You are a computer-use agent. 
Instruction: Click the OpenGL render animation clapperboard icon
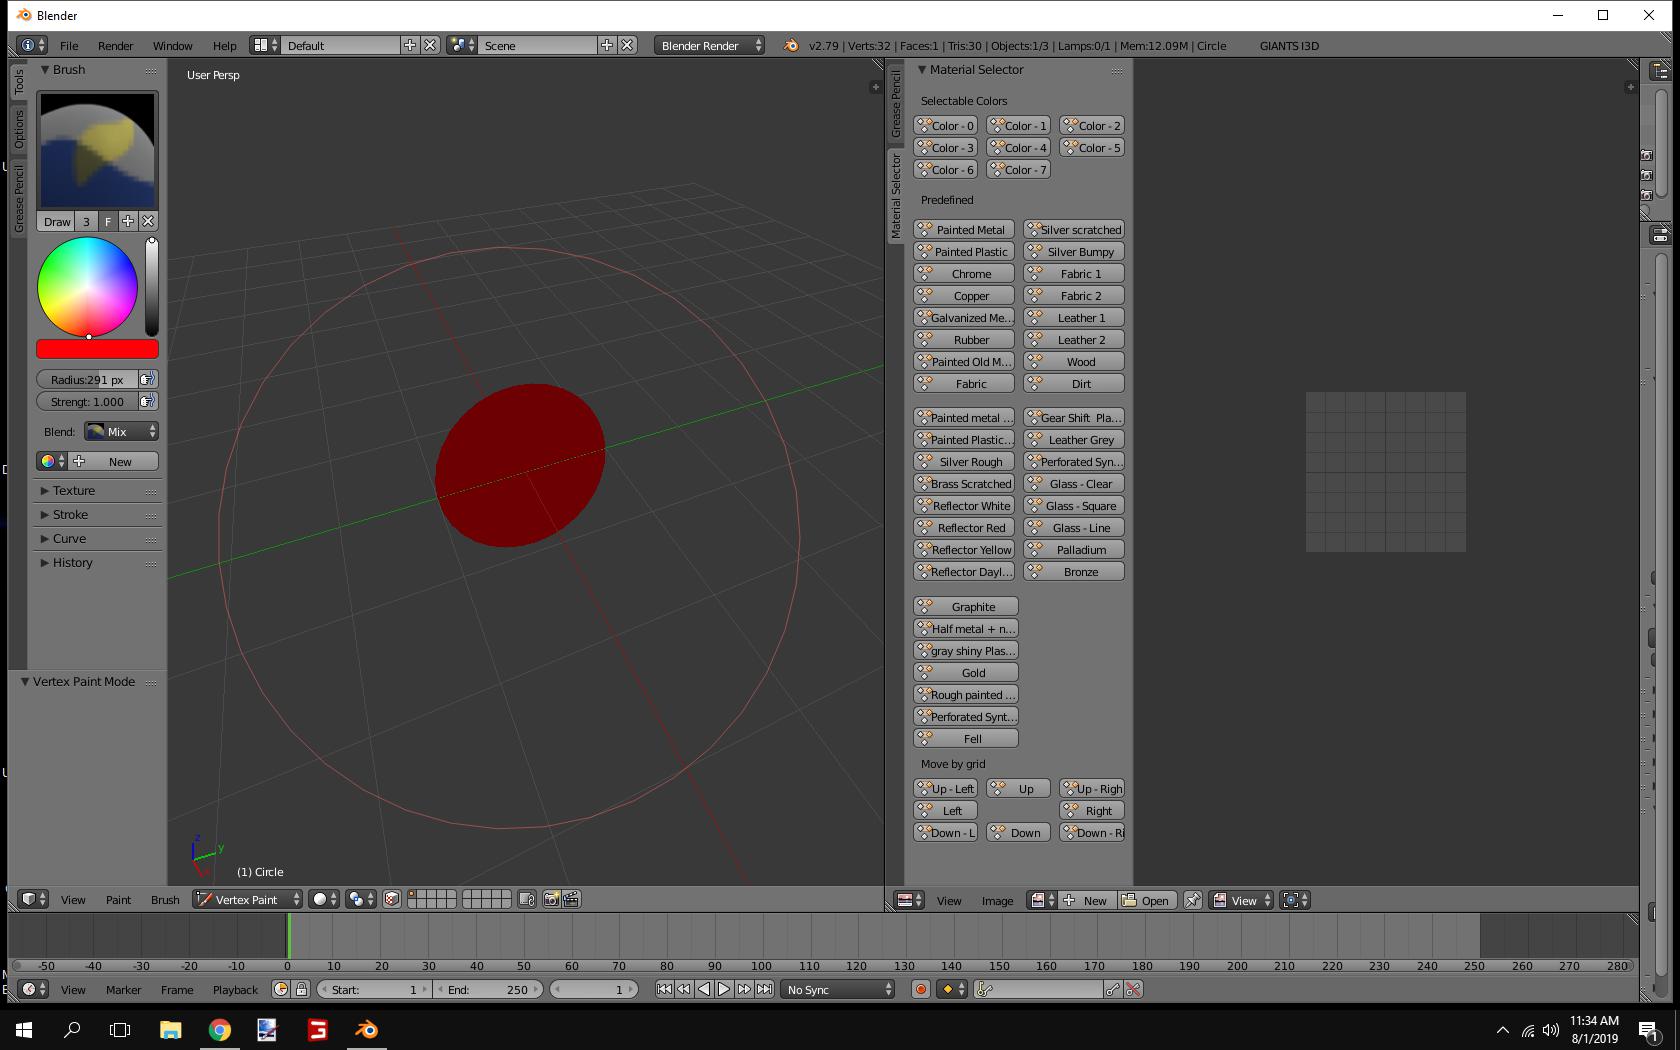click(x=571, y=900)
